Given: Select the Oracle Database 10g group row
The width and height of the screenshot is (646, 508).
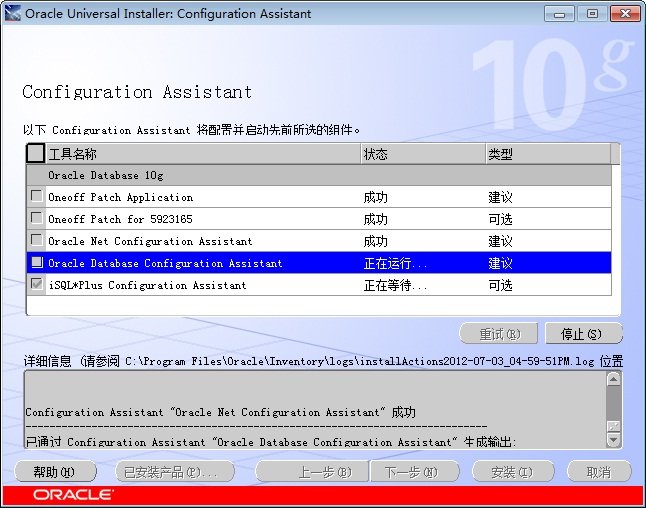Looking at the screenshot, I should click(319, 175).
